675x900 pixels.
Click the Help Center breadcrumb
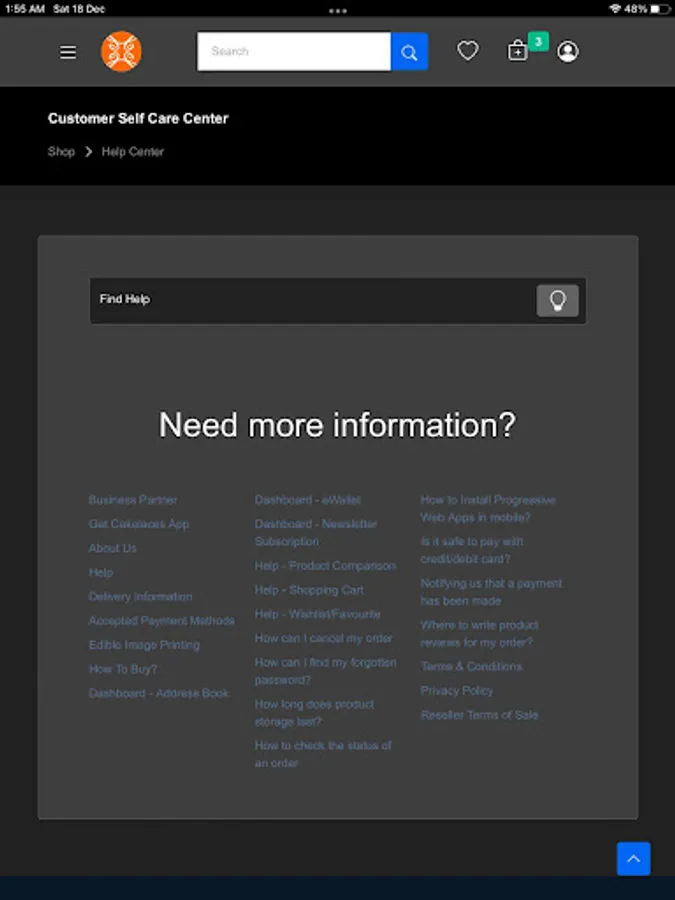133,152
